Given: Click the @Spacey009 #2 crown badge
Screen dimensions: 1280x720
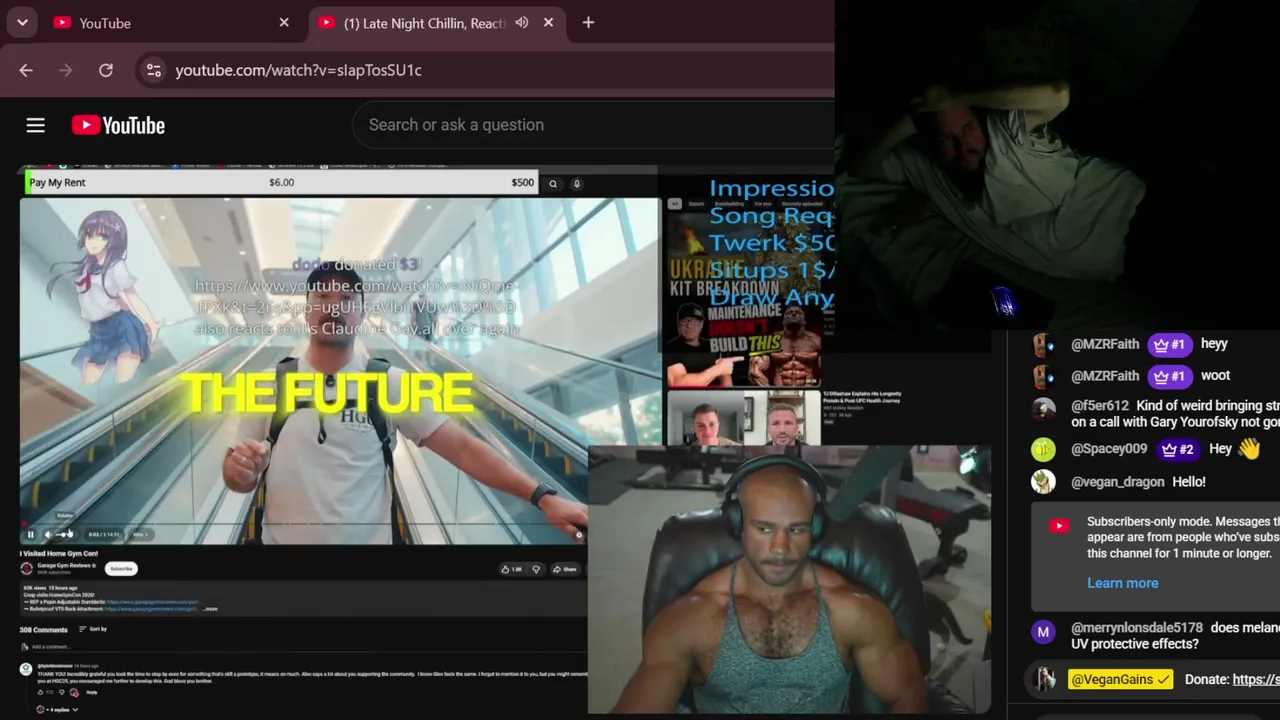Looking at the screenshot, I should 1177,449.
